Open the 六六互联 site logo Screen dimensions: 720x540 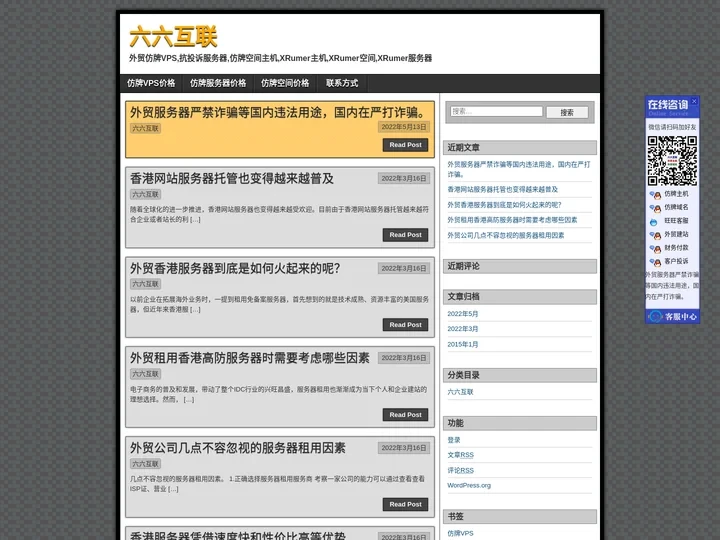click(x=173, y=37)
